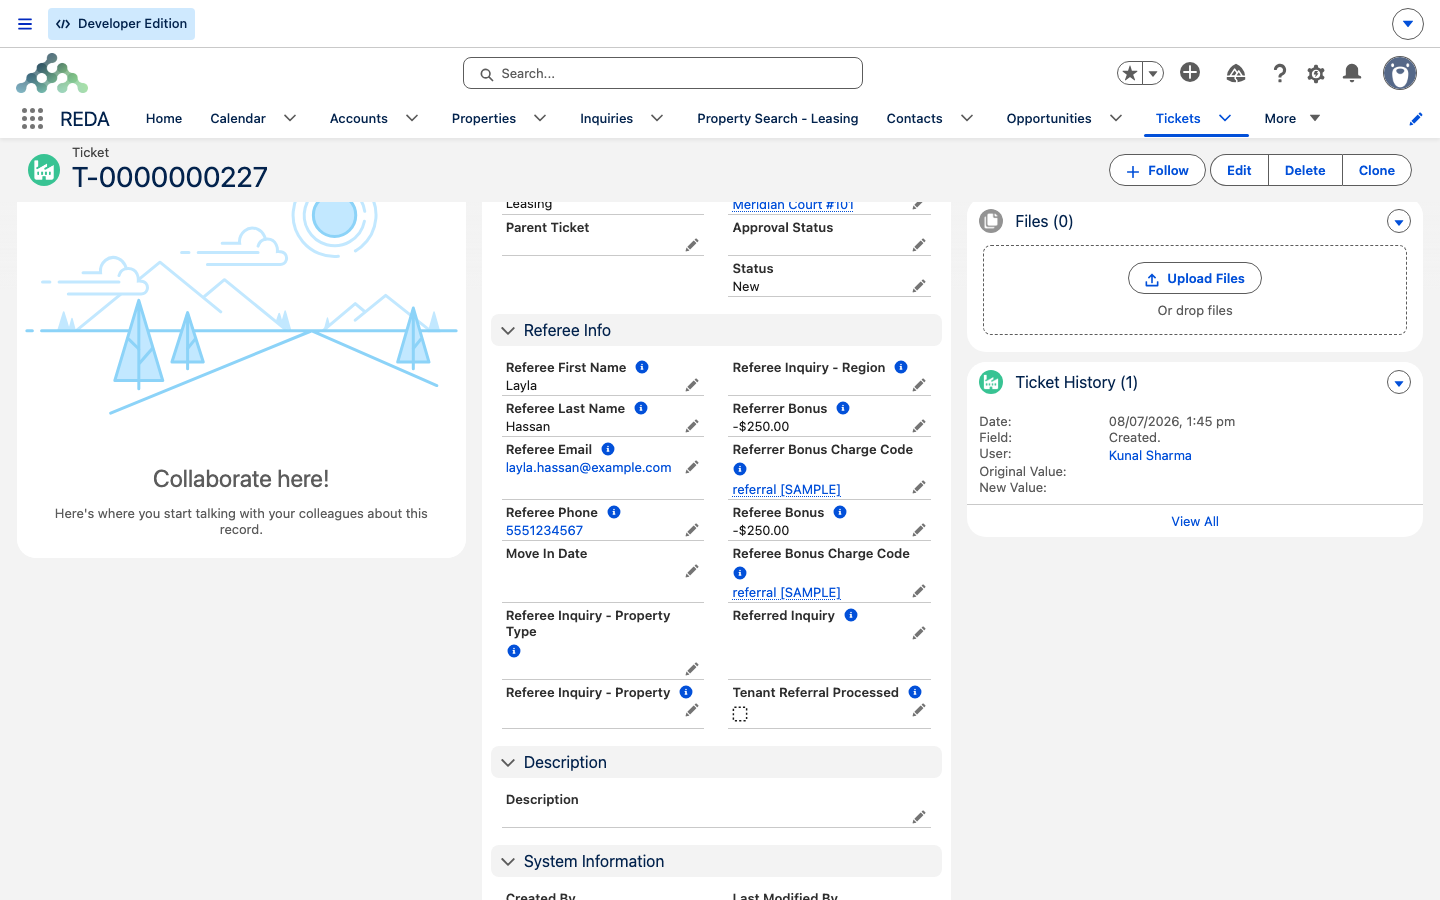1440x900 pixels.
Task: Edit Description field pencil icon
Action: pyautogui.click(x=919, y=817)
